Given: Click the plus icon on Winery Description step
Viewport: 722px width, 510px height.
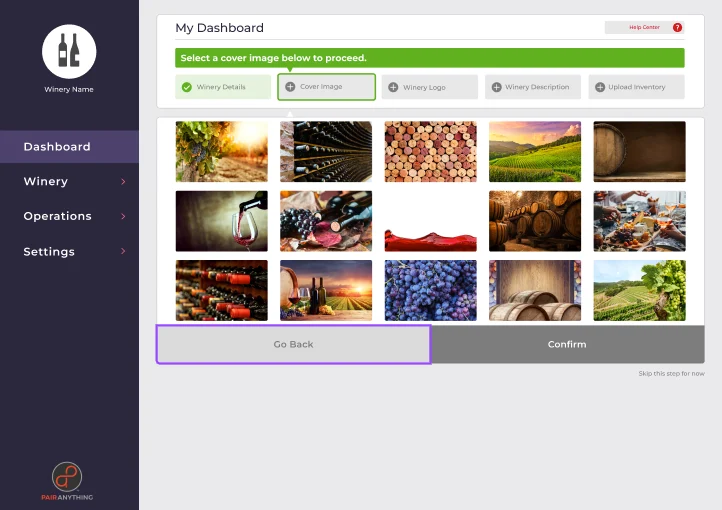Looking at the screenshot, I should point(496,87).
